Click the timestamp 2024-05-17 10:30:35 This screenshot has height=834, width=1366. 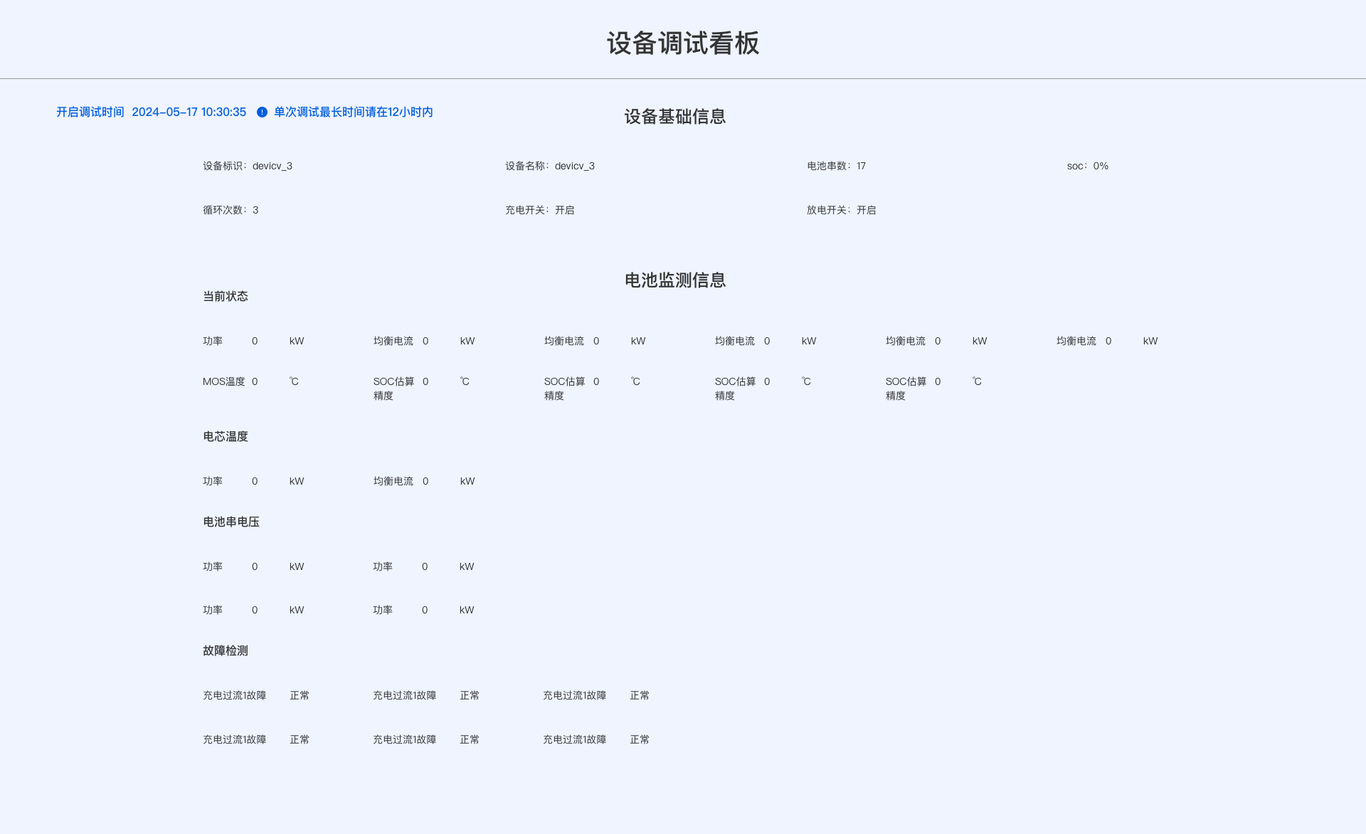(189, 112)
